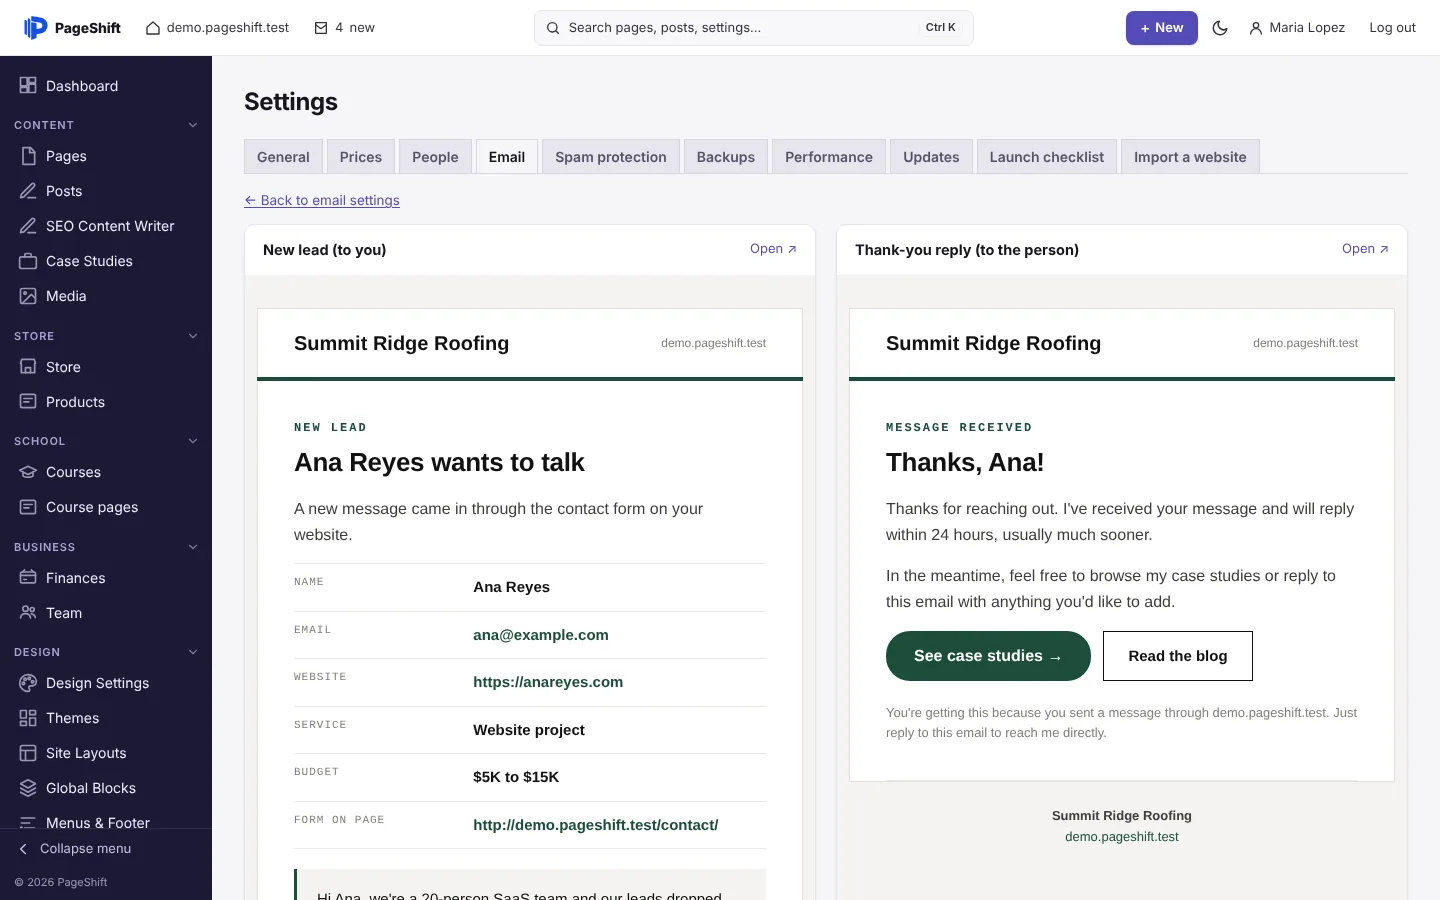Open the Backups tab

[726, 157]
